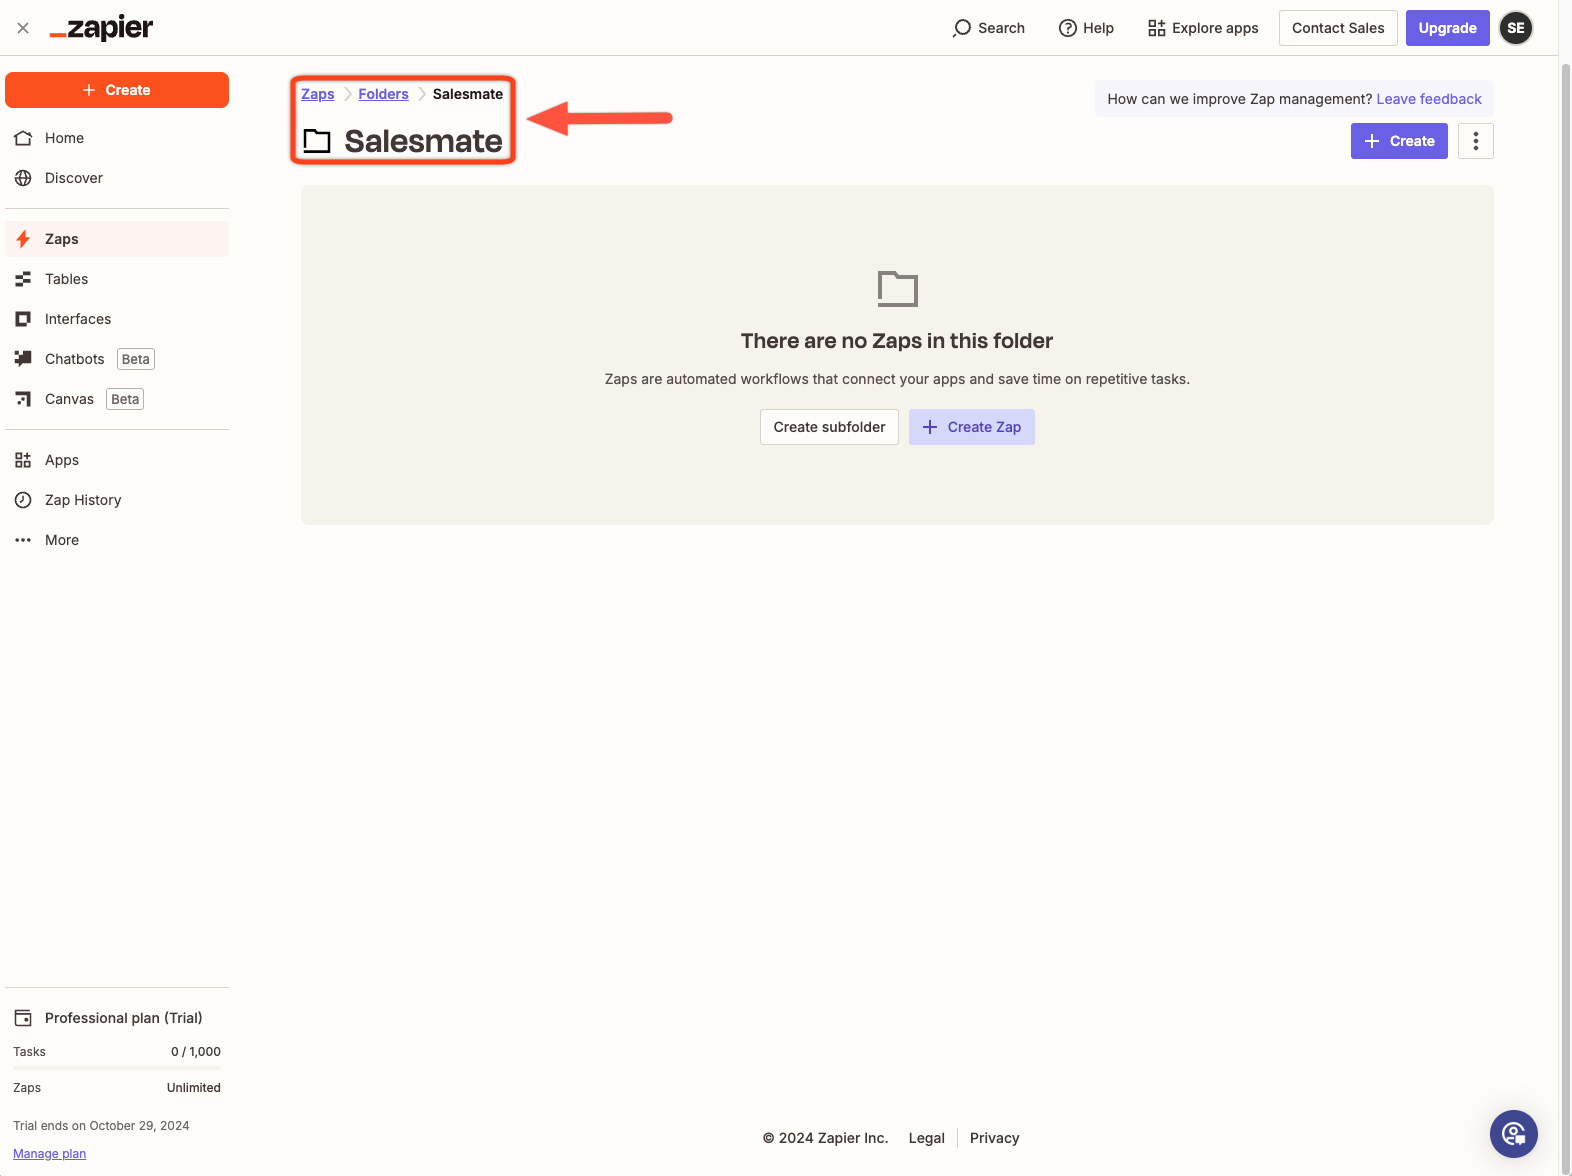Open Tables in the sidebar
The height and width of the screenshot is (1176, 1572).
pos(66,279)
